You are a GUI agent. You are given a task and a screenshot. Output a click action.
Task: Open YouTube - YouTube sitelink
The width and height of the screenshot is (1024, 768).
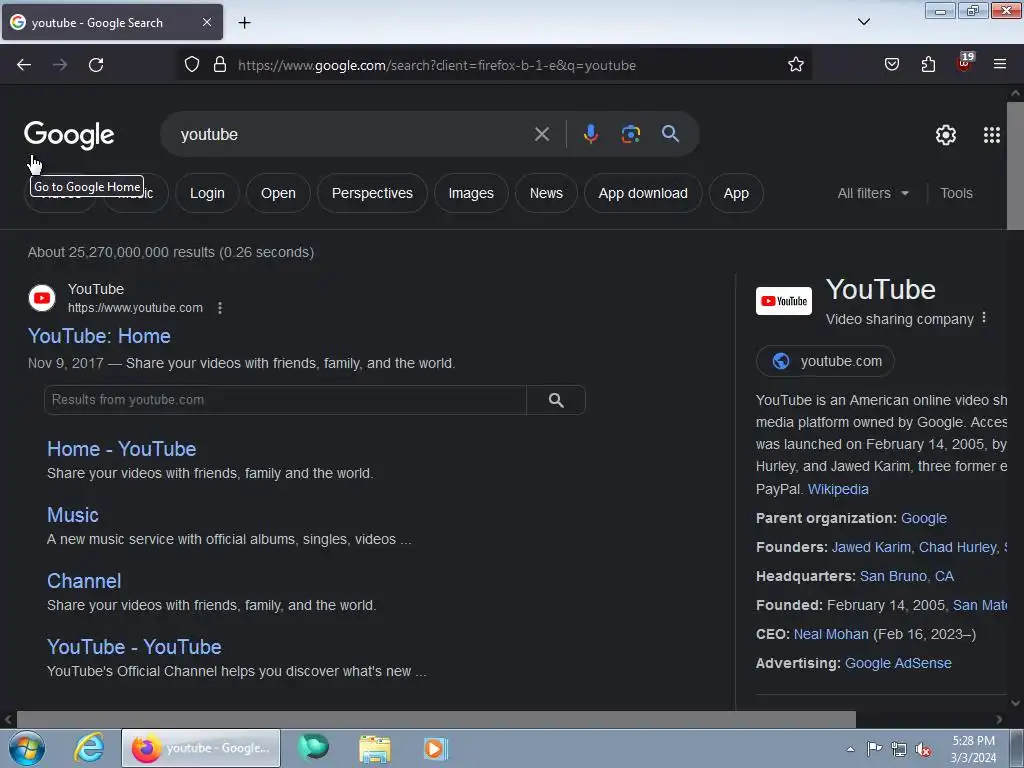tap(134, 647)
